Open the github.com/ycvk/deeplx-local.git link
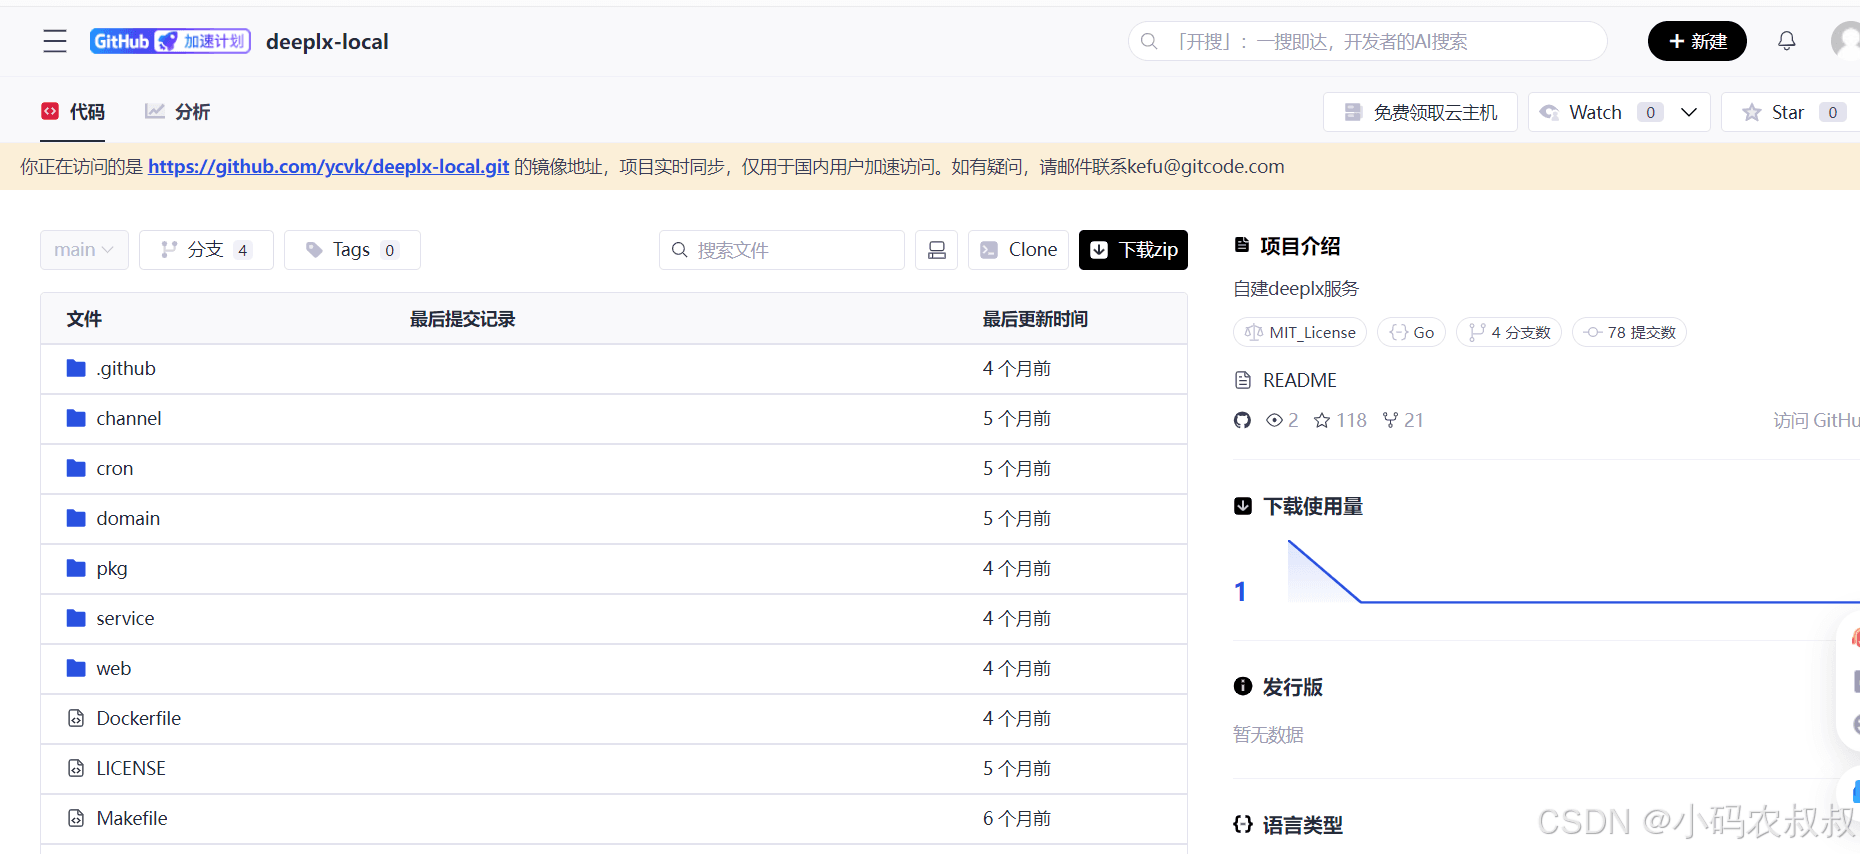 tap(329, 166)
